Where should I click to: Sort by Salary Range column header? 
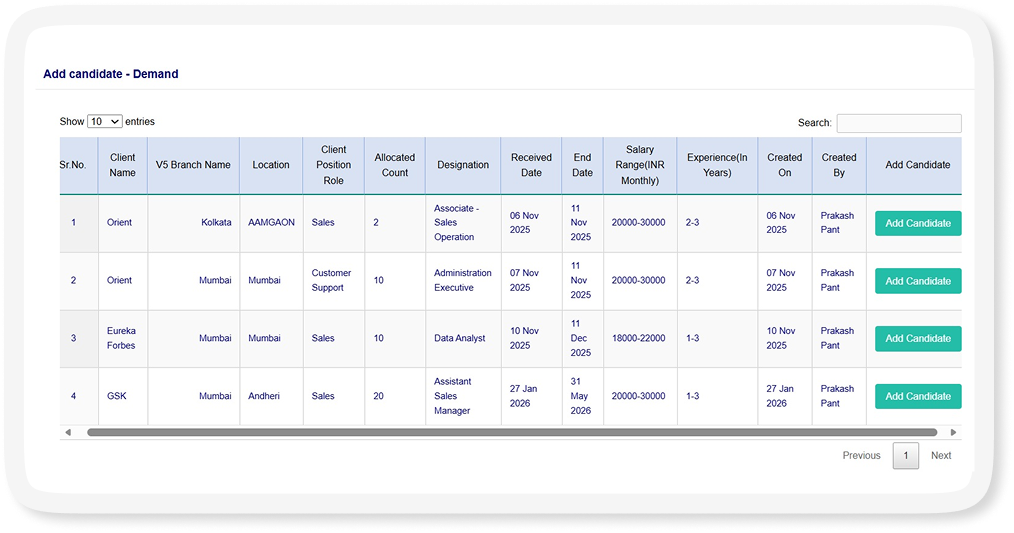[639, 165]
